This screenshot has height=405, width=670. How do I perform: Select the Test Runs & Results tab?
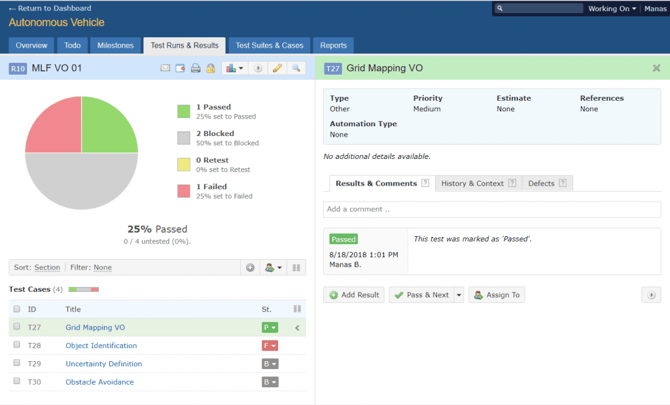[185, 45]
